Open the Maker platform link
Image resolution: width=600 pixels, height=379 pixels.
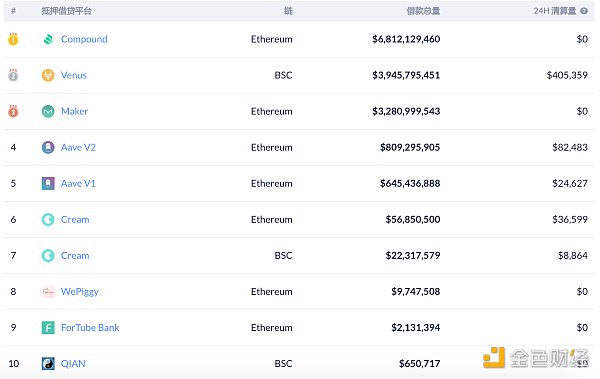point(74,111)
